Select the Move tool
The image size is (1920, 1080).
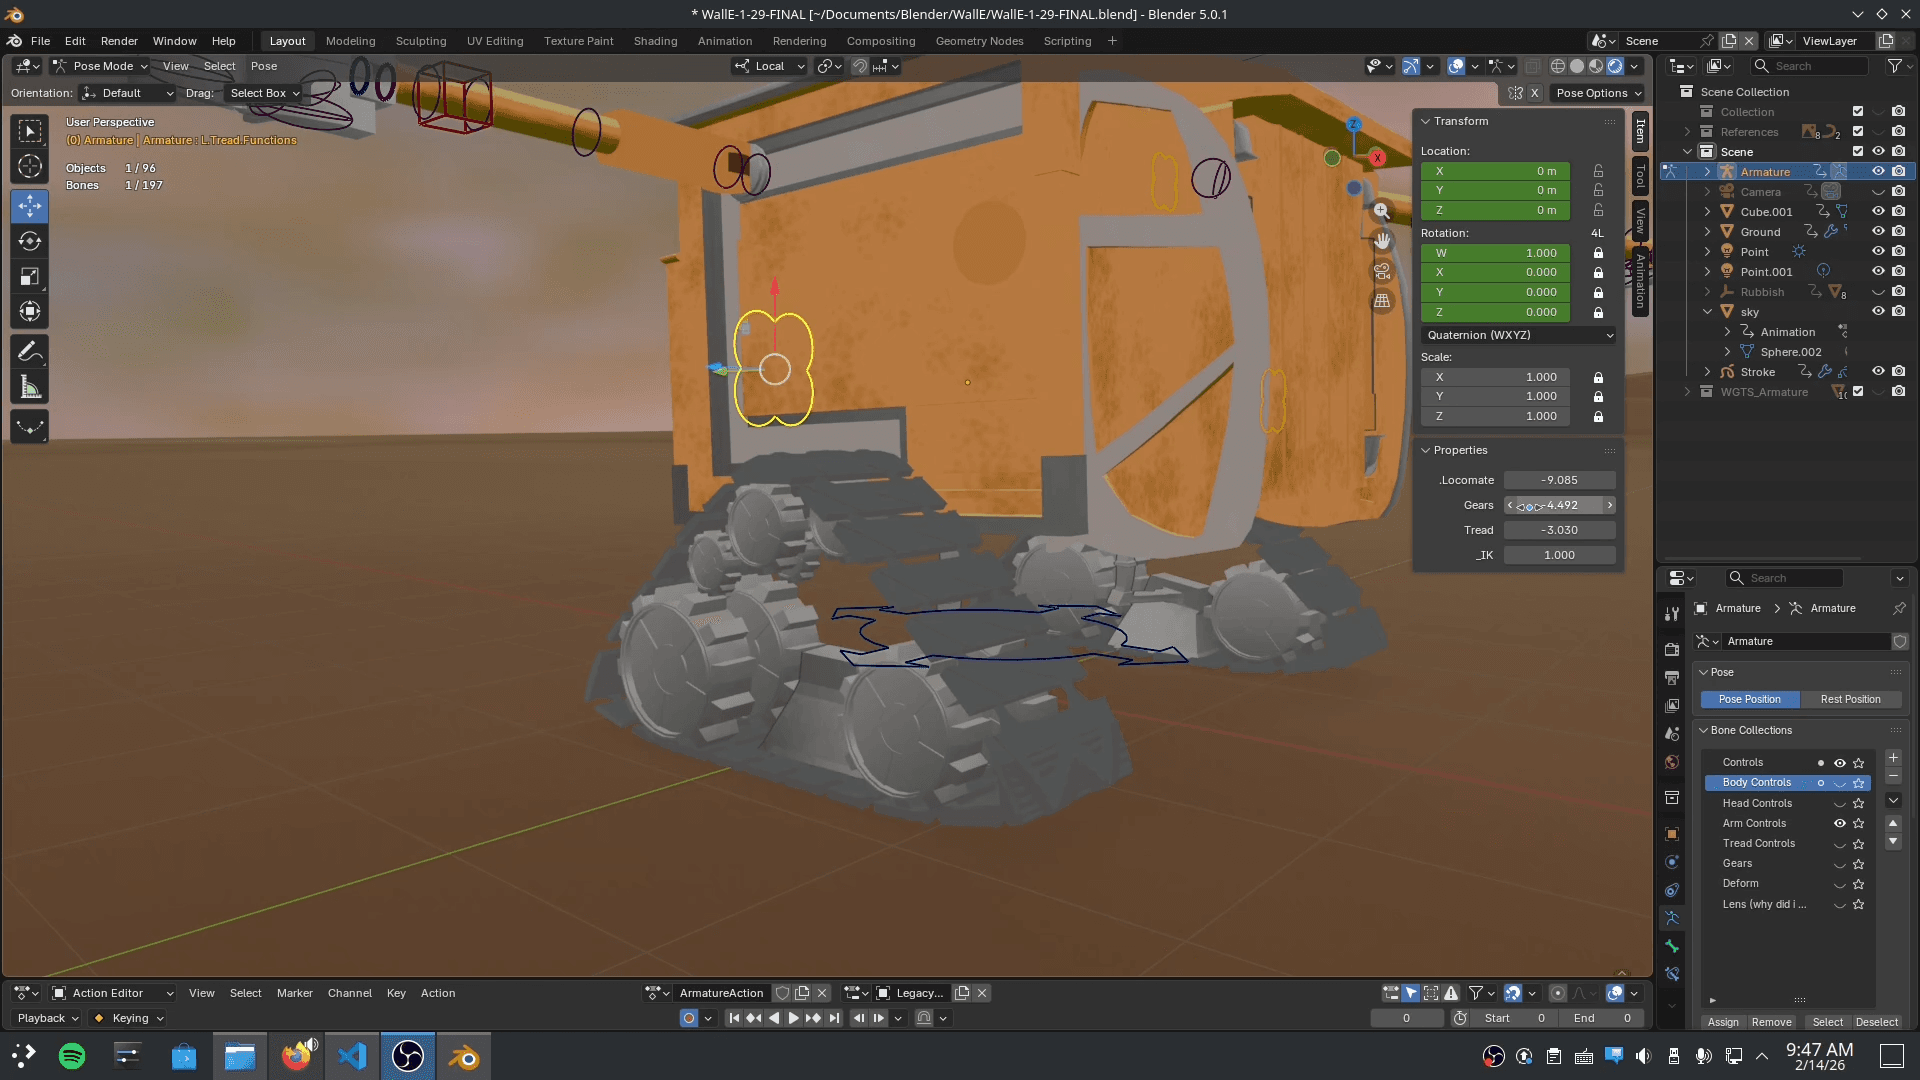(x=29, y=206)
